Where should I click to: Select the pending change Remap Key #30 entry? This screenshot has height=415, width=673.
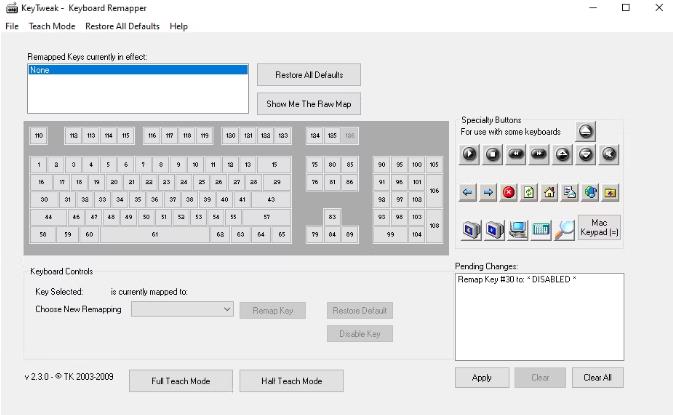click(x=517, y=279)
